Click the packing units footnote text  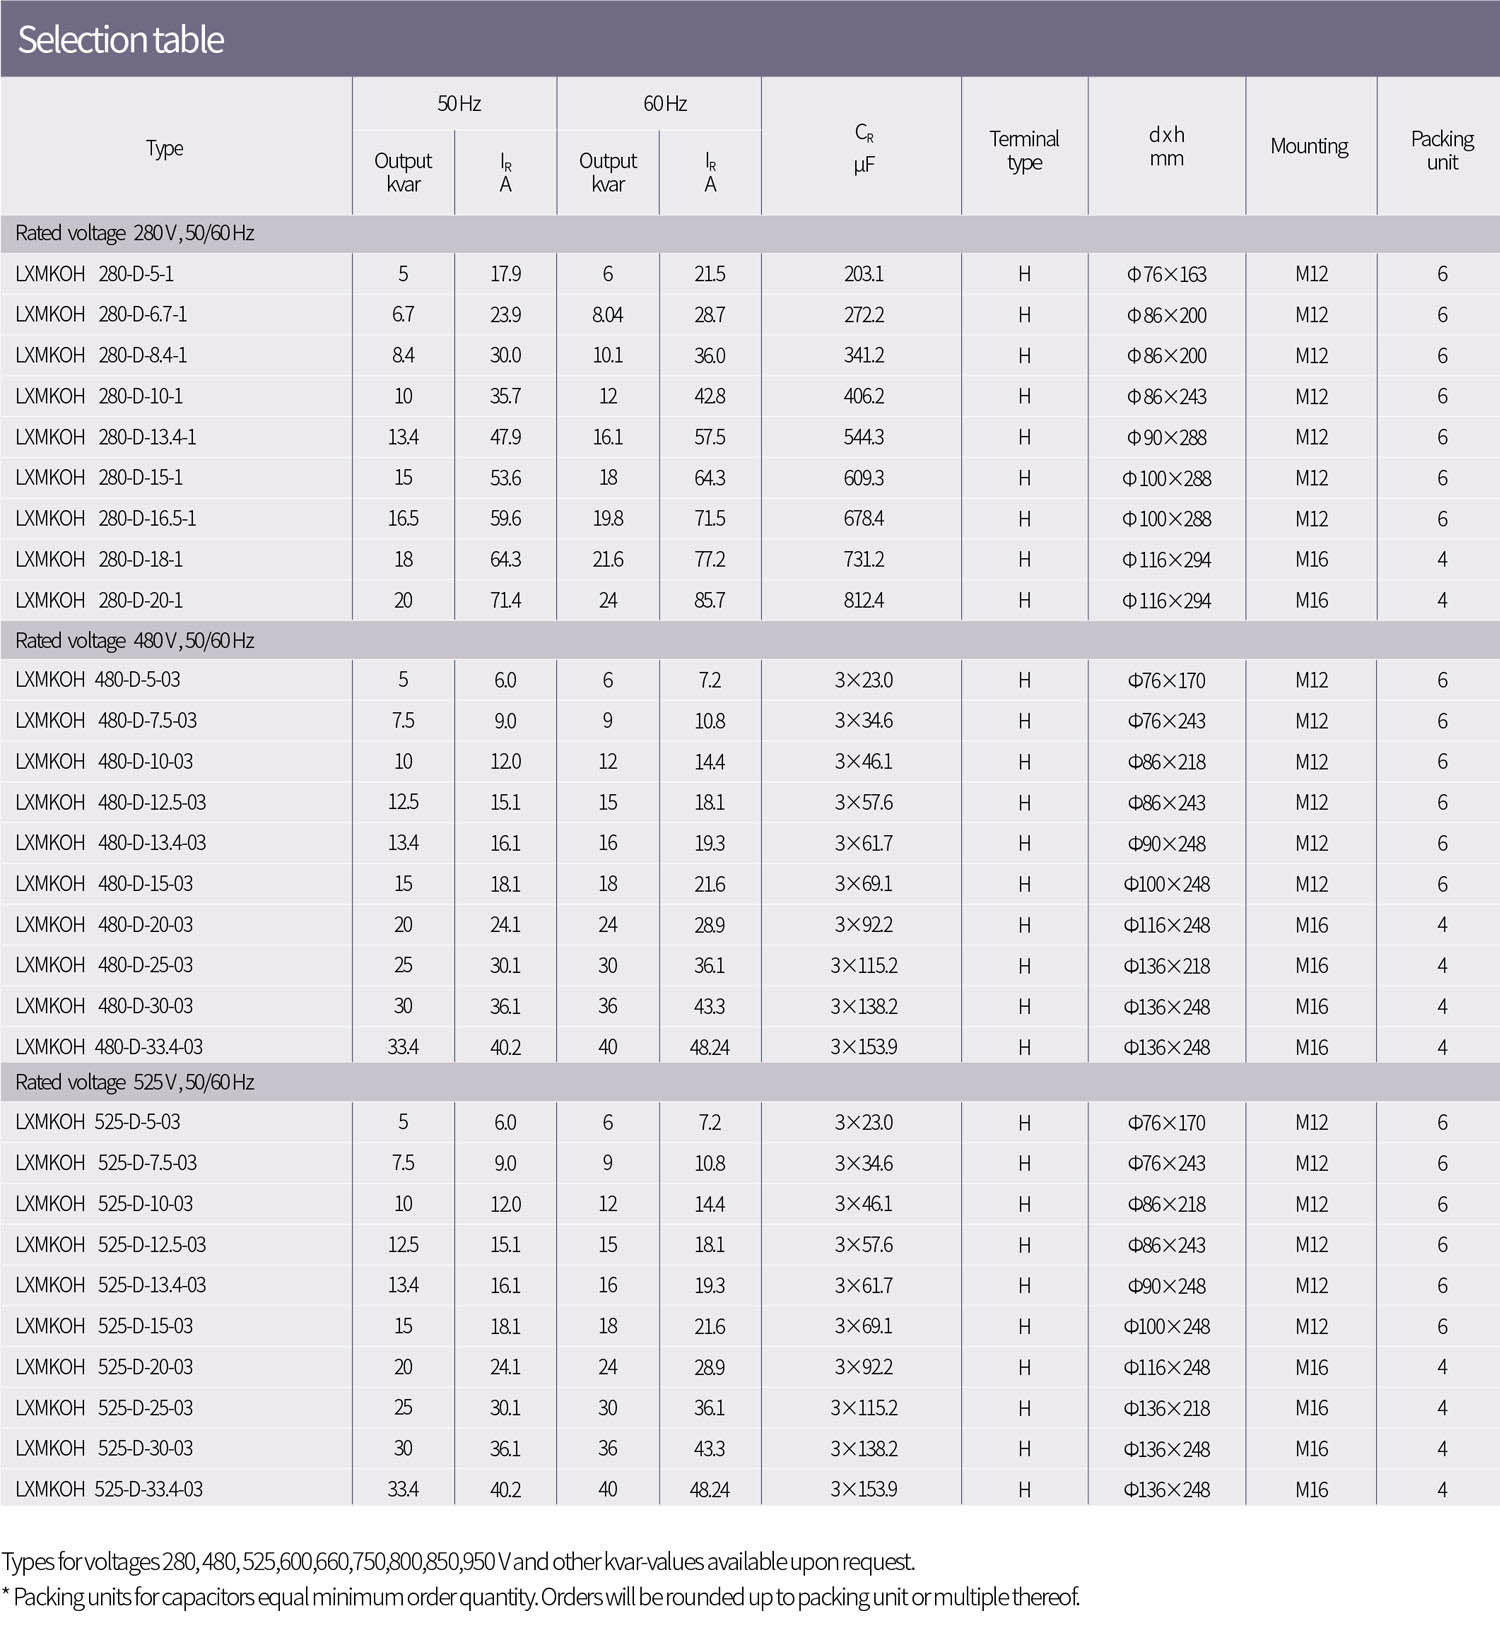coord(540,1597)
